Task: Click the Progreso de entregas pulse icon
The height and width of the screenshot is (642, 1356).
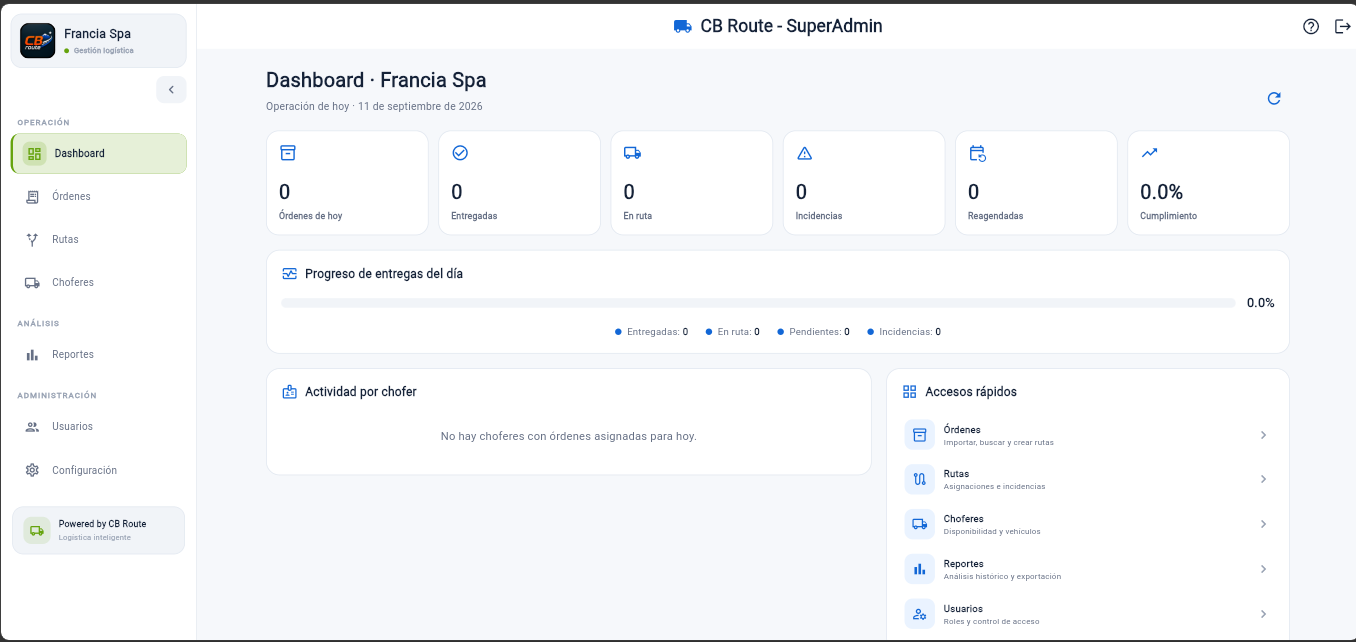Action: (x=290, y=273)
